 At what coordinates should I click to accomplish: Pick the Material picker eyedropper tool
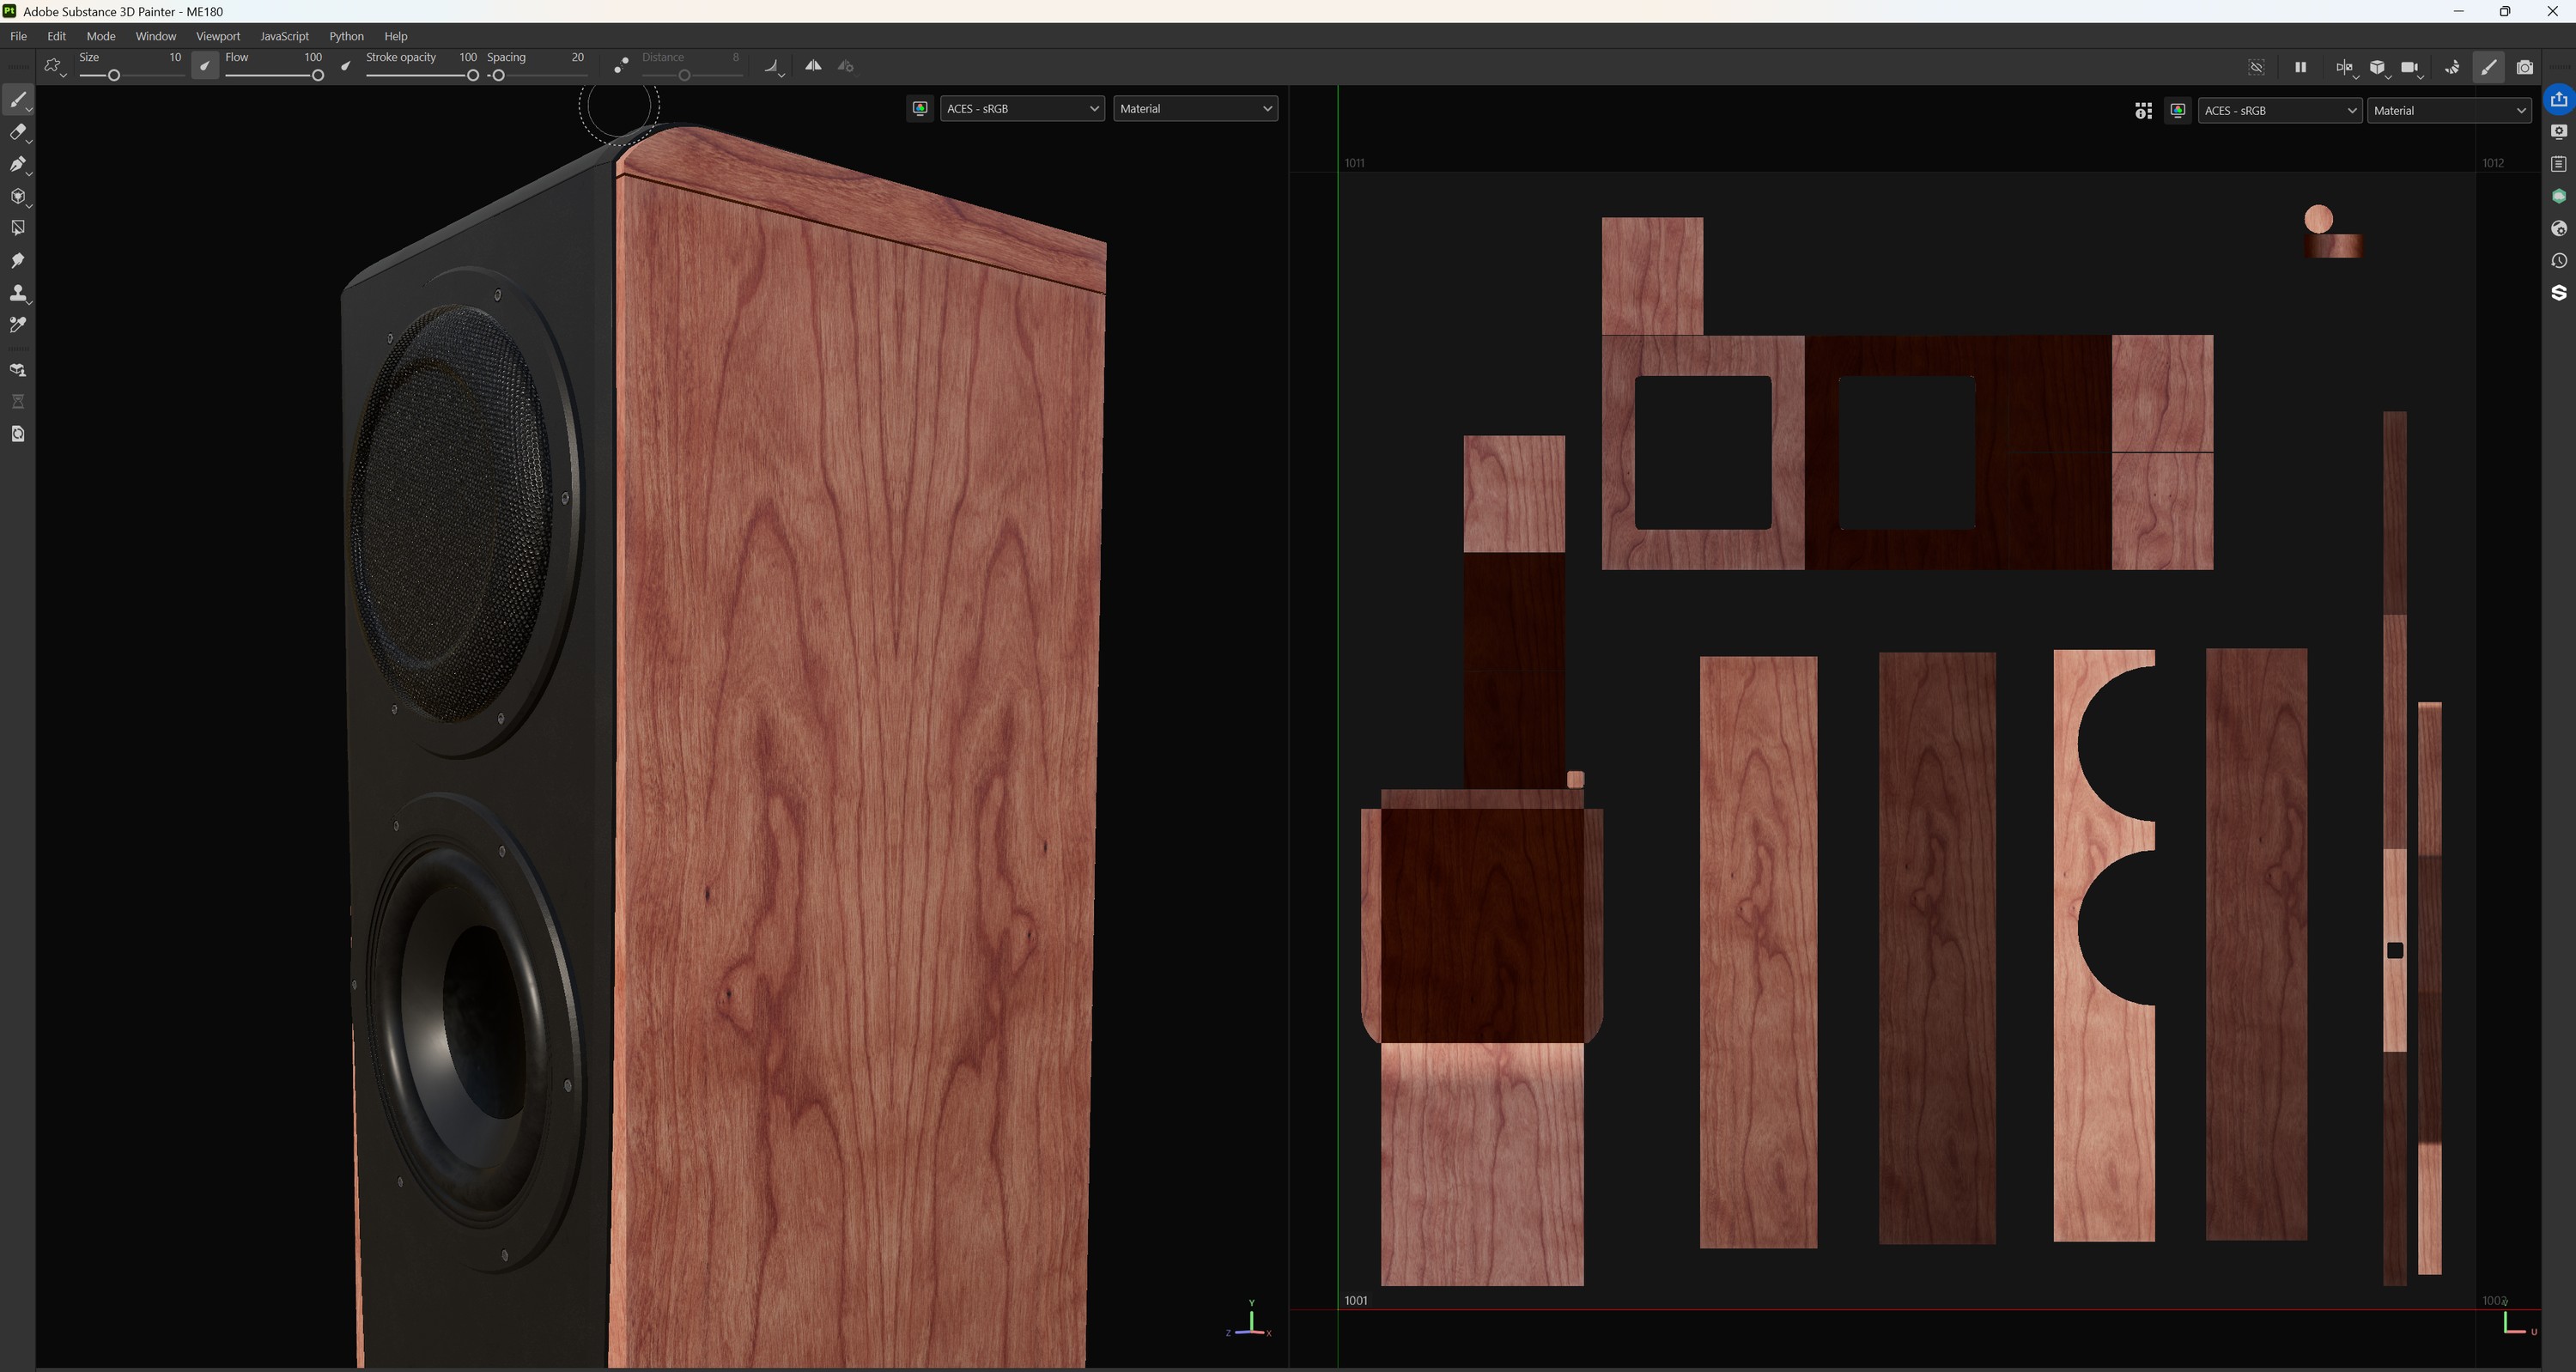click(18, 325)
